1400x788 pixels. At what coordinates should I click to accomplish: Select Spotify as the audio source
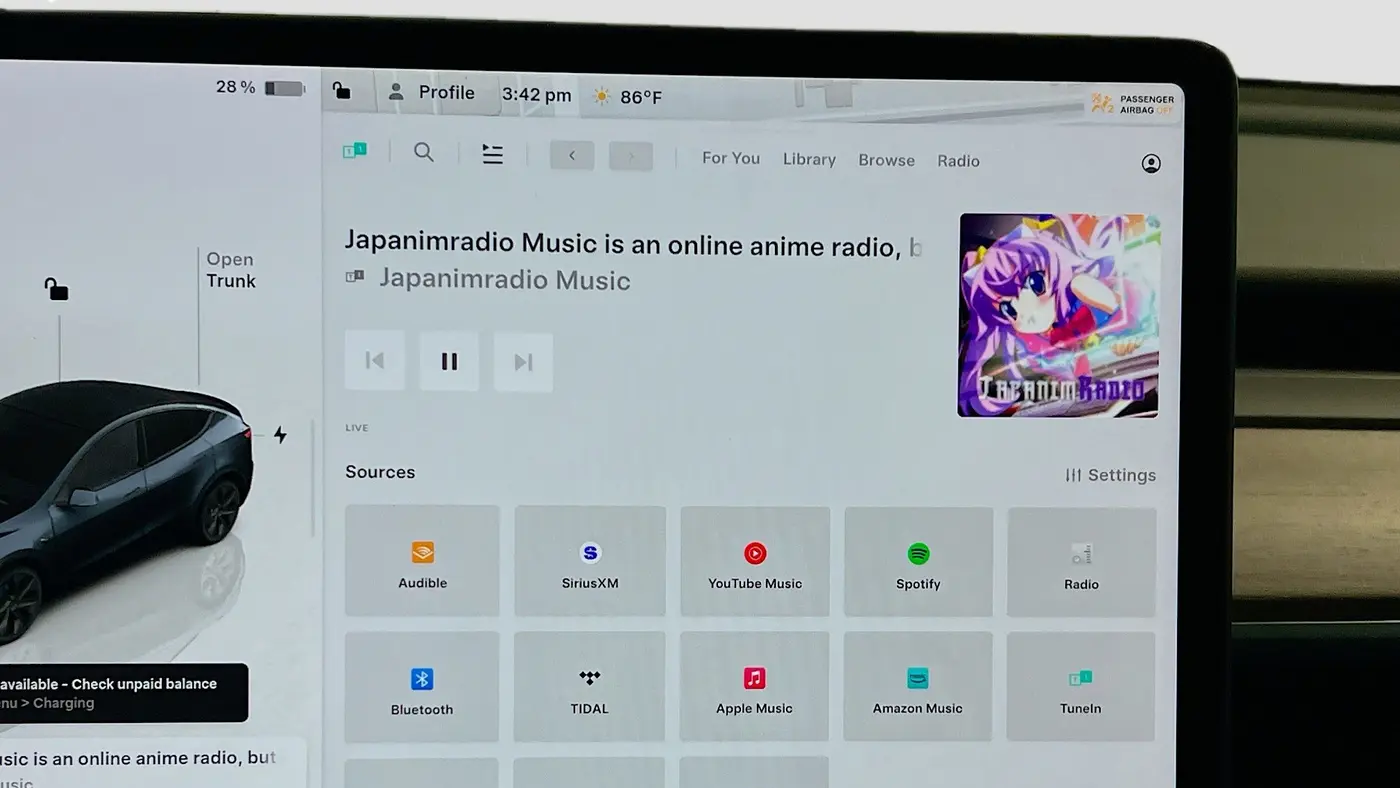(918, 562)
